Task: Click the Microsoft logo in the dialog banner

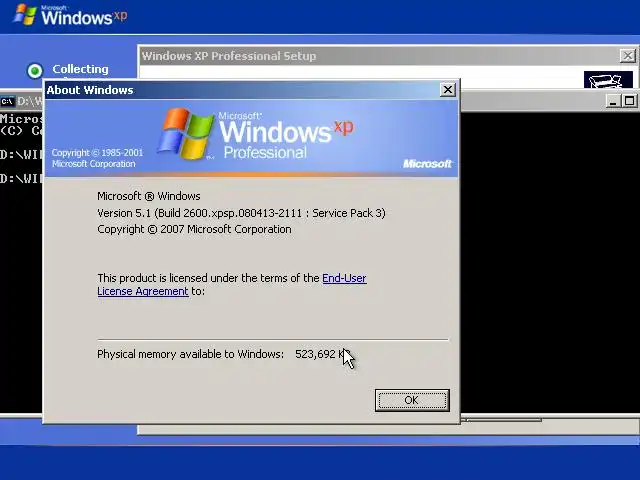Action: pos(427,164)
